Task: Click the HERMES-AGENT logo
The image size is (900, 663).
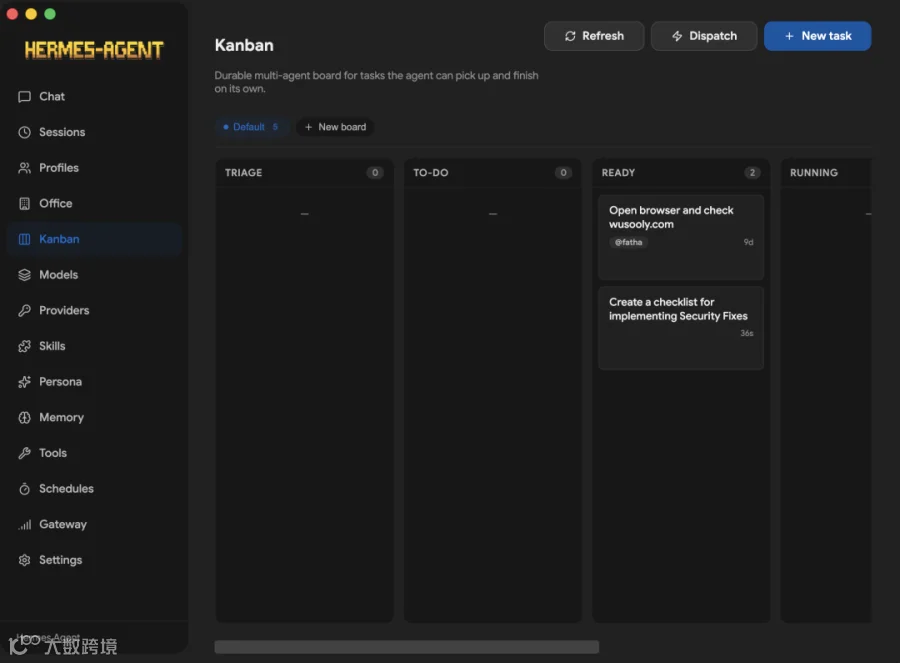Action: coord(94,50)
